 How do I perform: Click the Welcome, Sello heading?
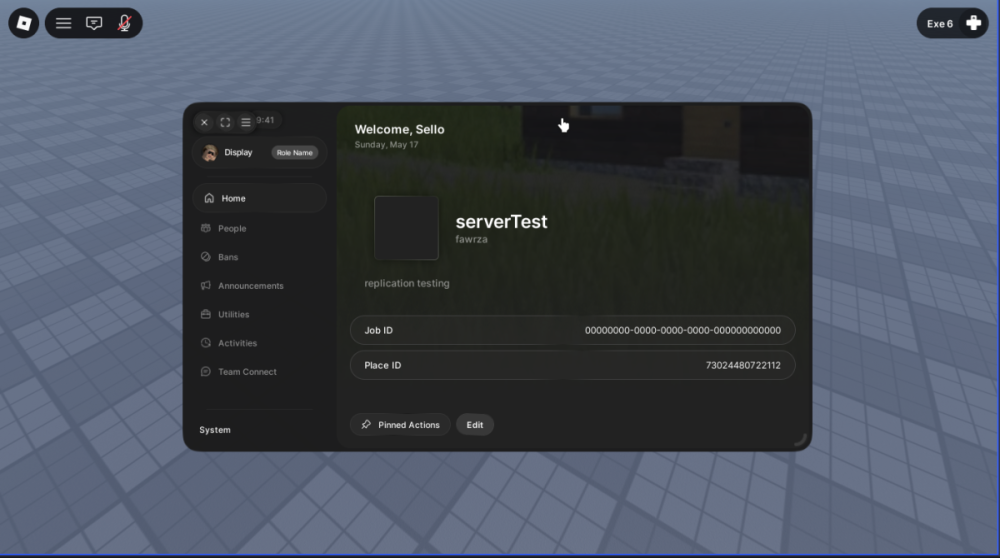[399, 129]
